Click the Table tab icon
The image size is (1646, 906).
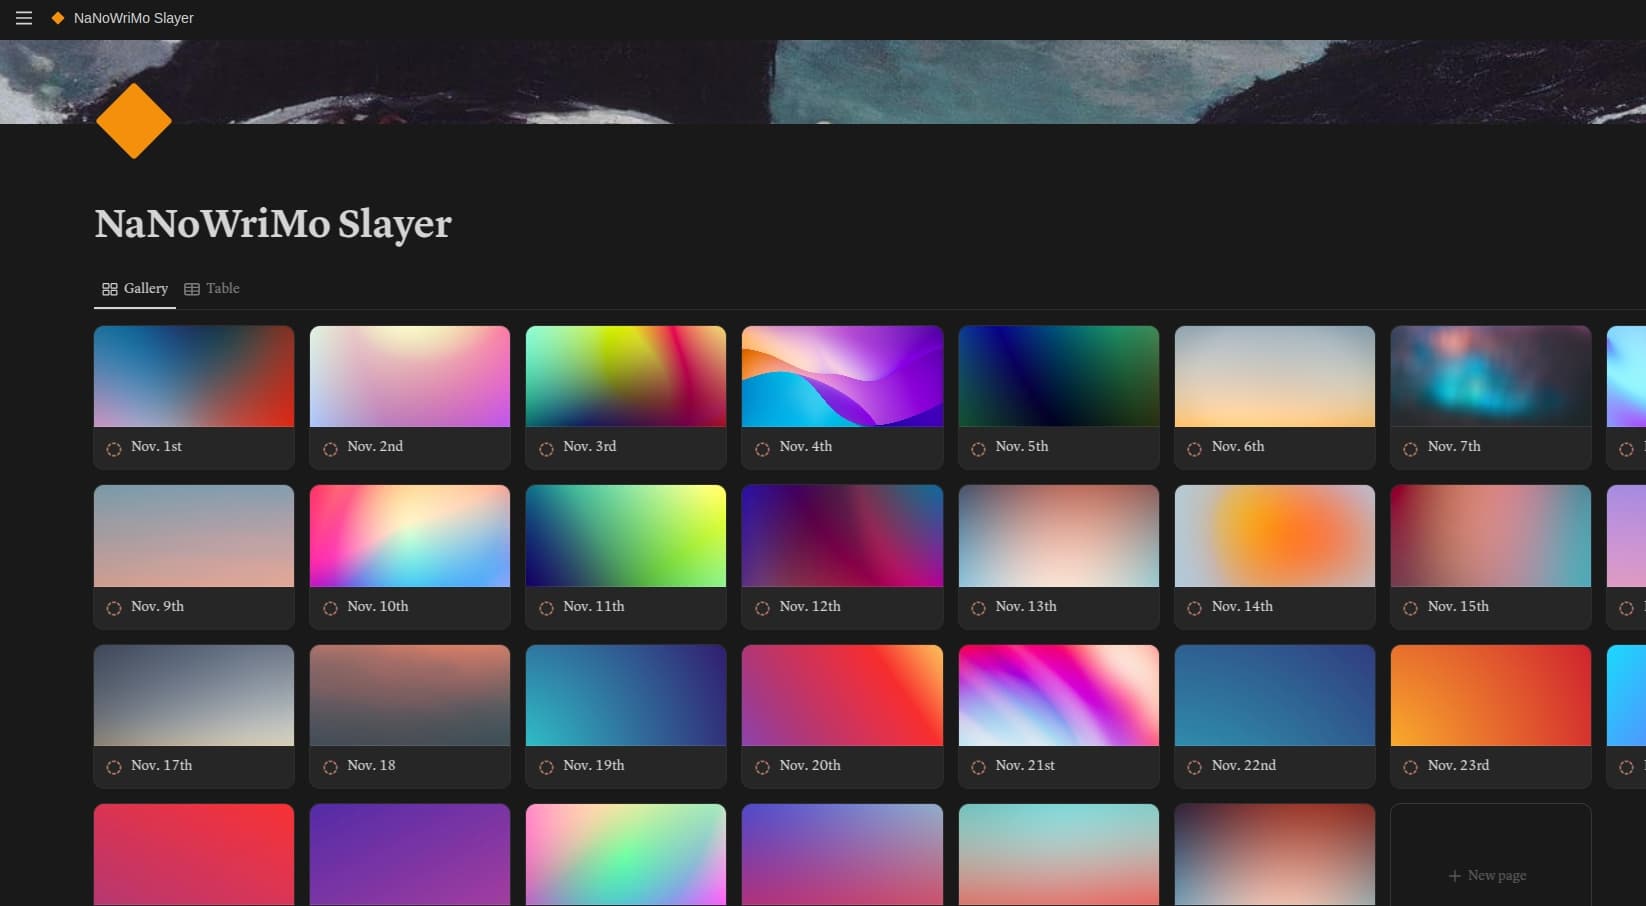[x=192, y=289]
